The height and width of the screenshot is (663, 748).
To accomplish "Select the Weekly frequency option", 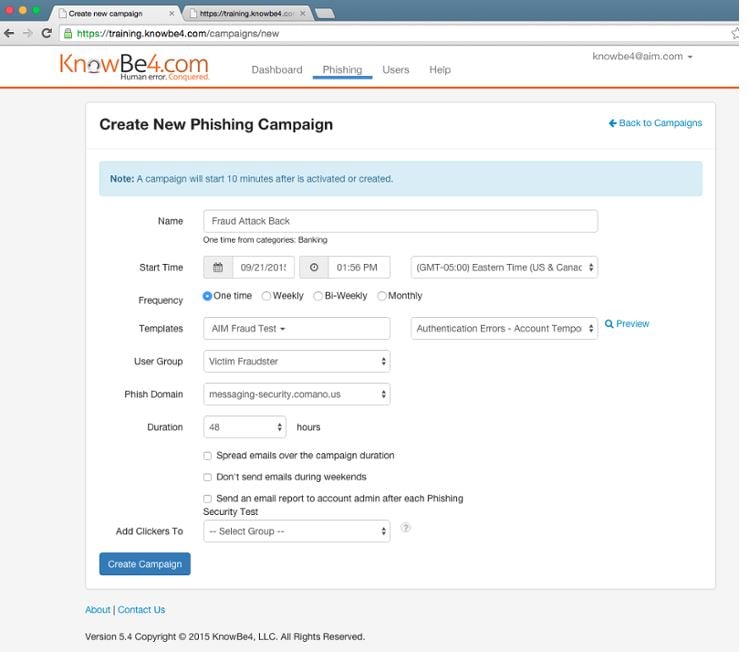I will coord(266,296).
